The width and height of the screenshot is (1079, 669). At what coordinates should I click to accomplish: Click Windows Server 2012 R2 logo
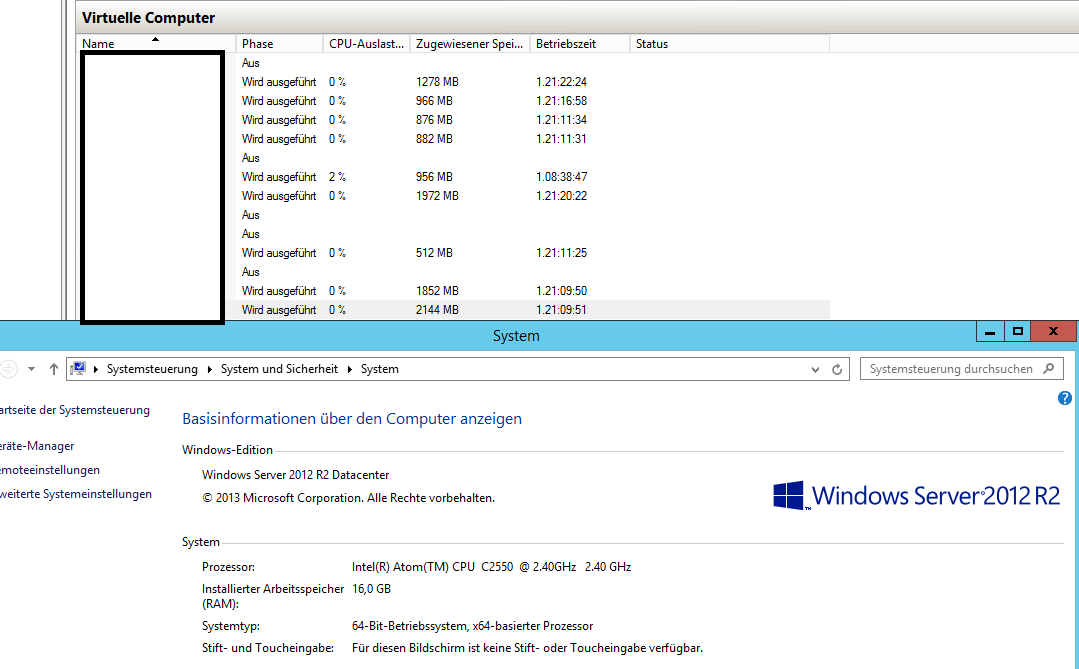pos(917,496)
